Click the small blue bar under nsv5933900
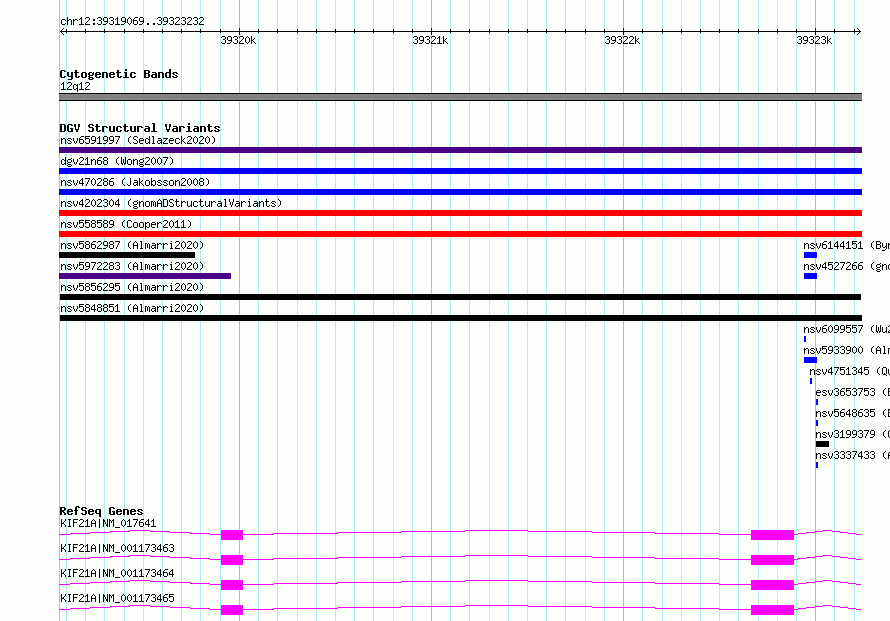The height and width of the screenshot is (621, 890). tap(811, 360)
